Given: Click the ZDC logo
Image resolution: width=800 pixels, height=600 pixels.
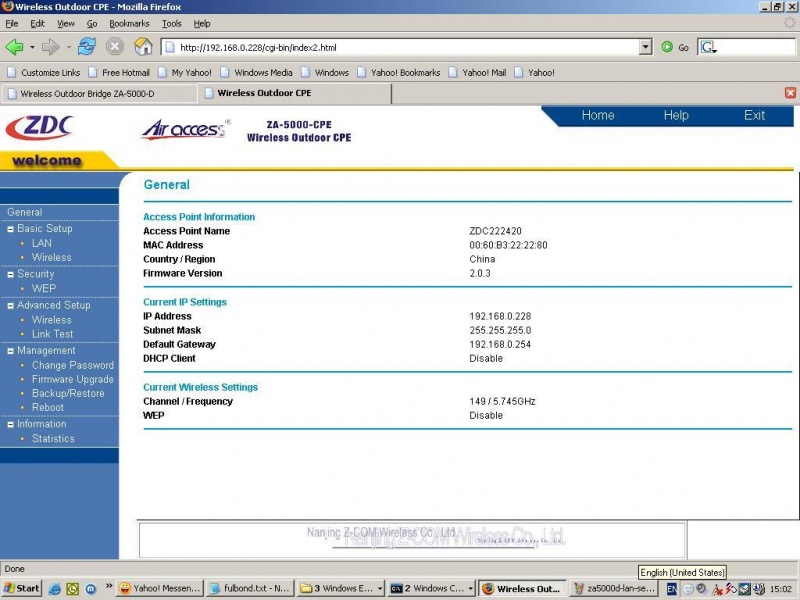Looking at the screenshot, I should click(40, 125).
